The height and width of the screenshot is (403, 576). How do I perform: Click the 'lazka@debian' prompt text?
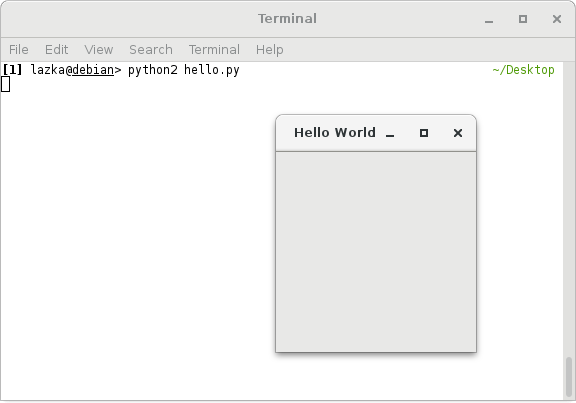[x=72, y=70]
